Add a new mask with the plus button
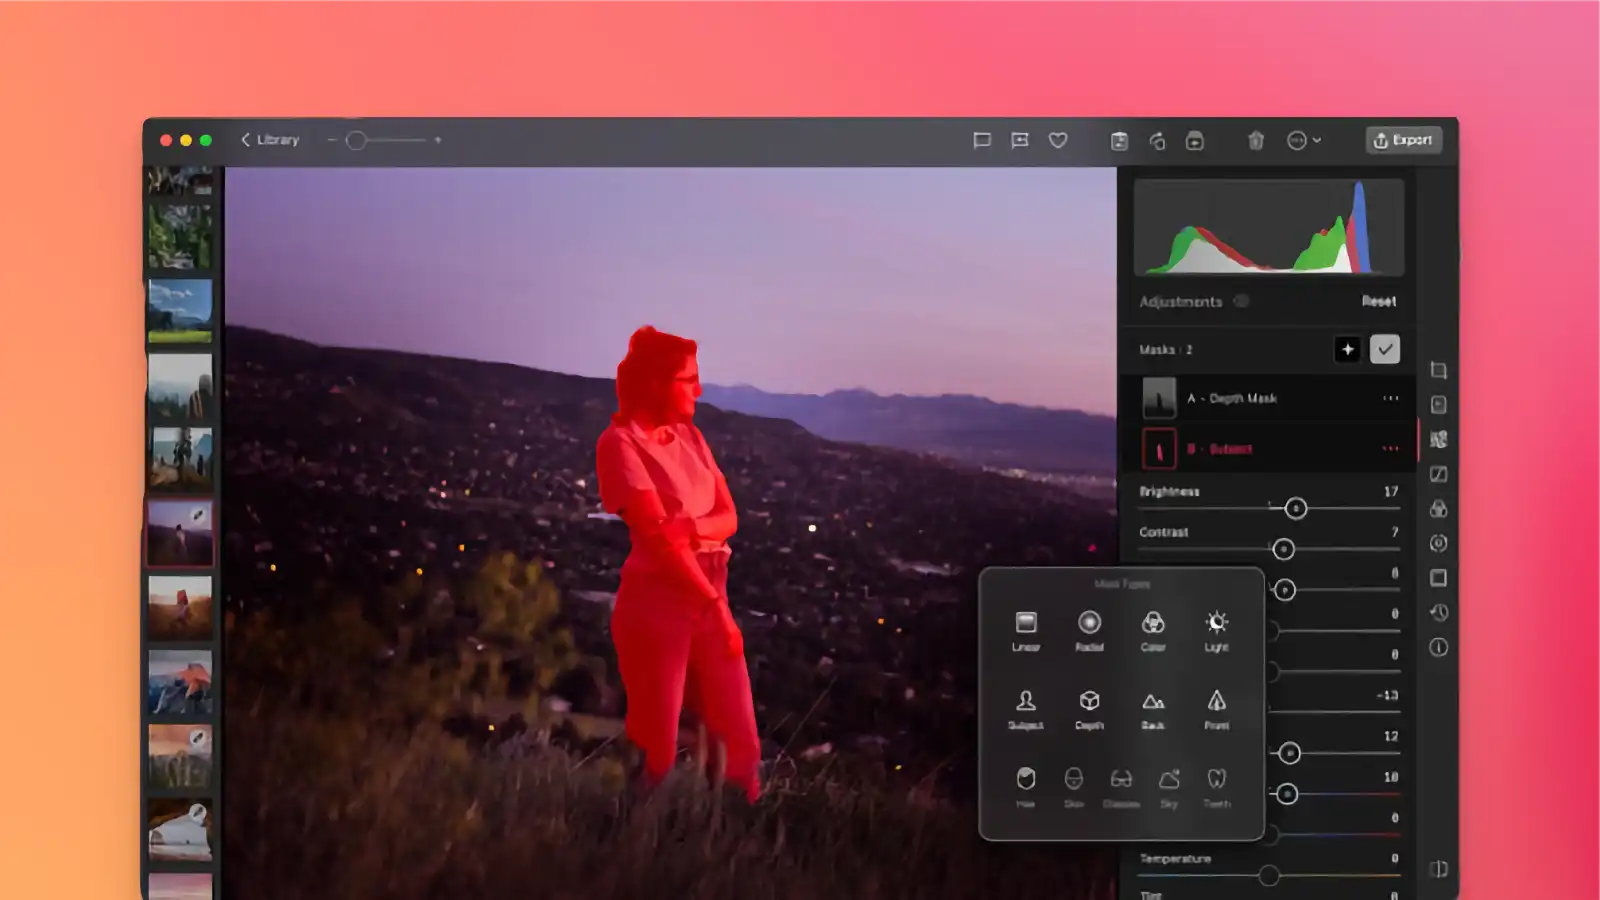The image size is (1600, 900). pos(1349,349)
